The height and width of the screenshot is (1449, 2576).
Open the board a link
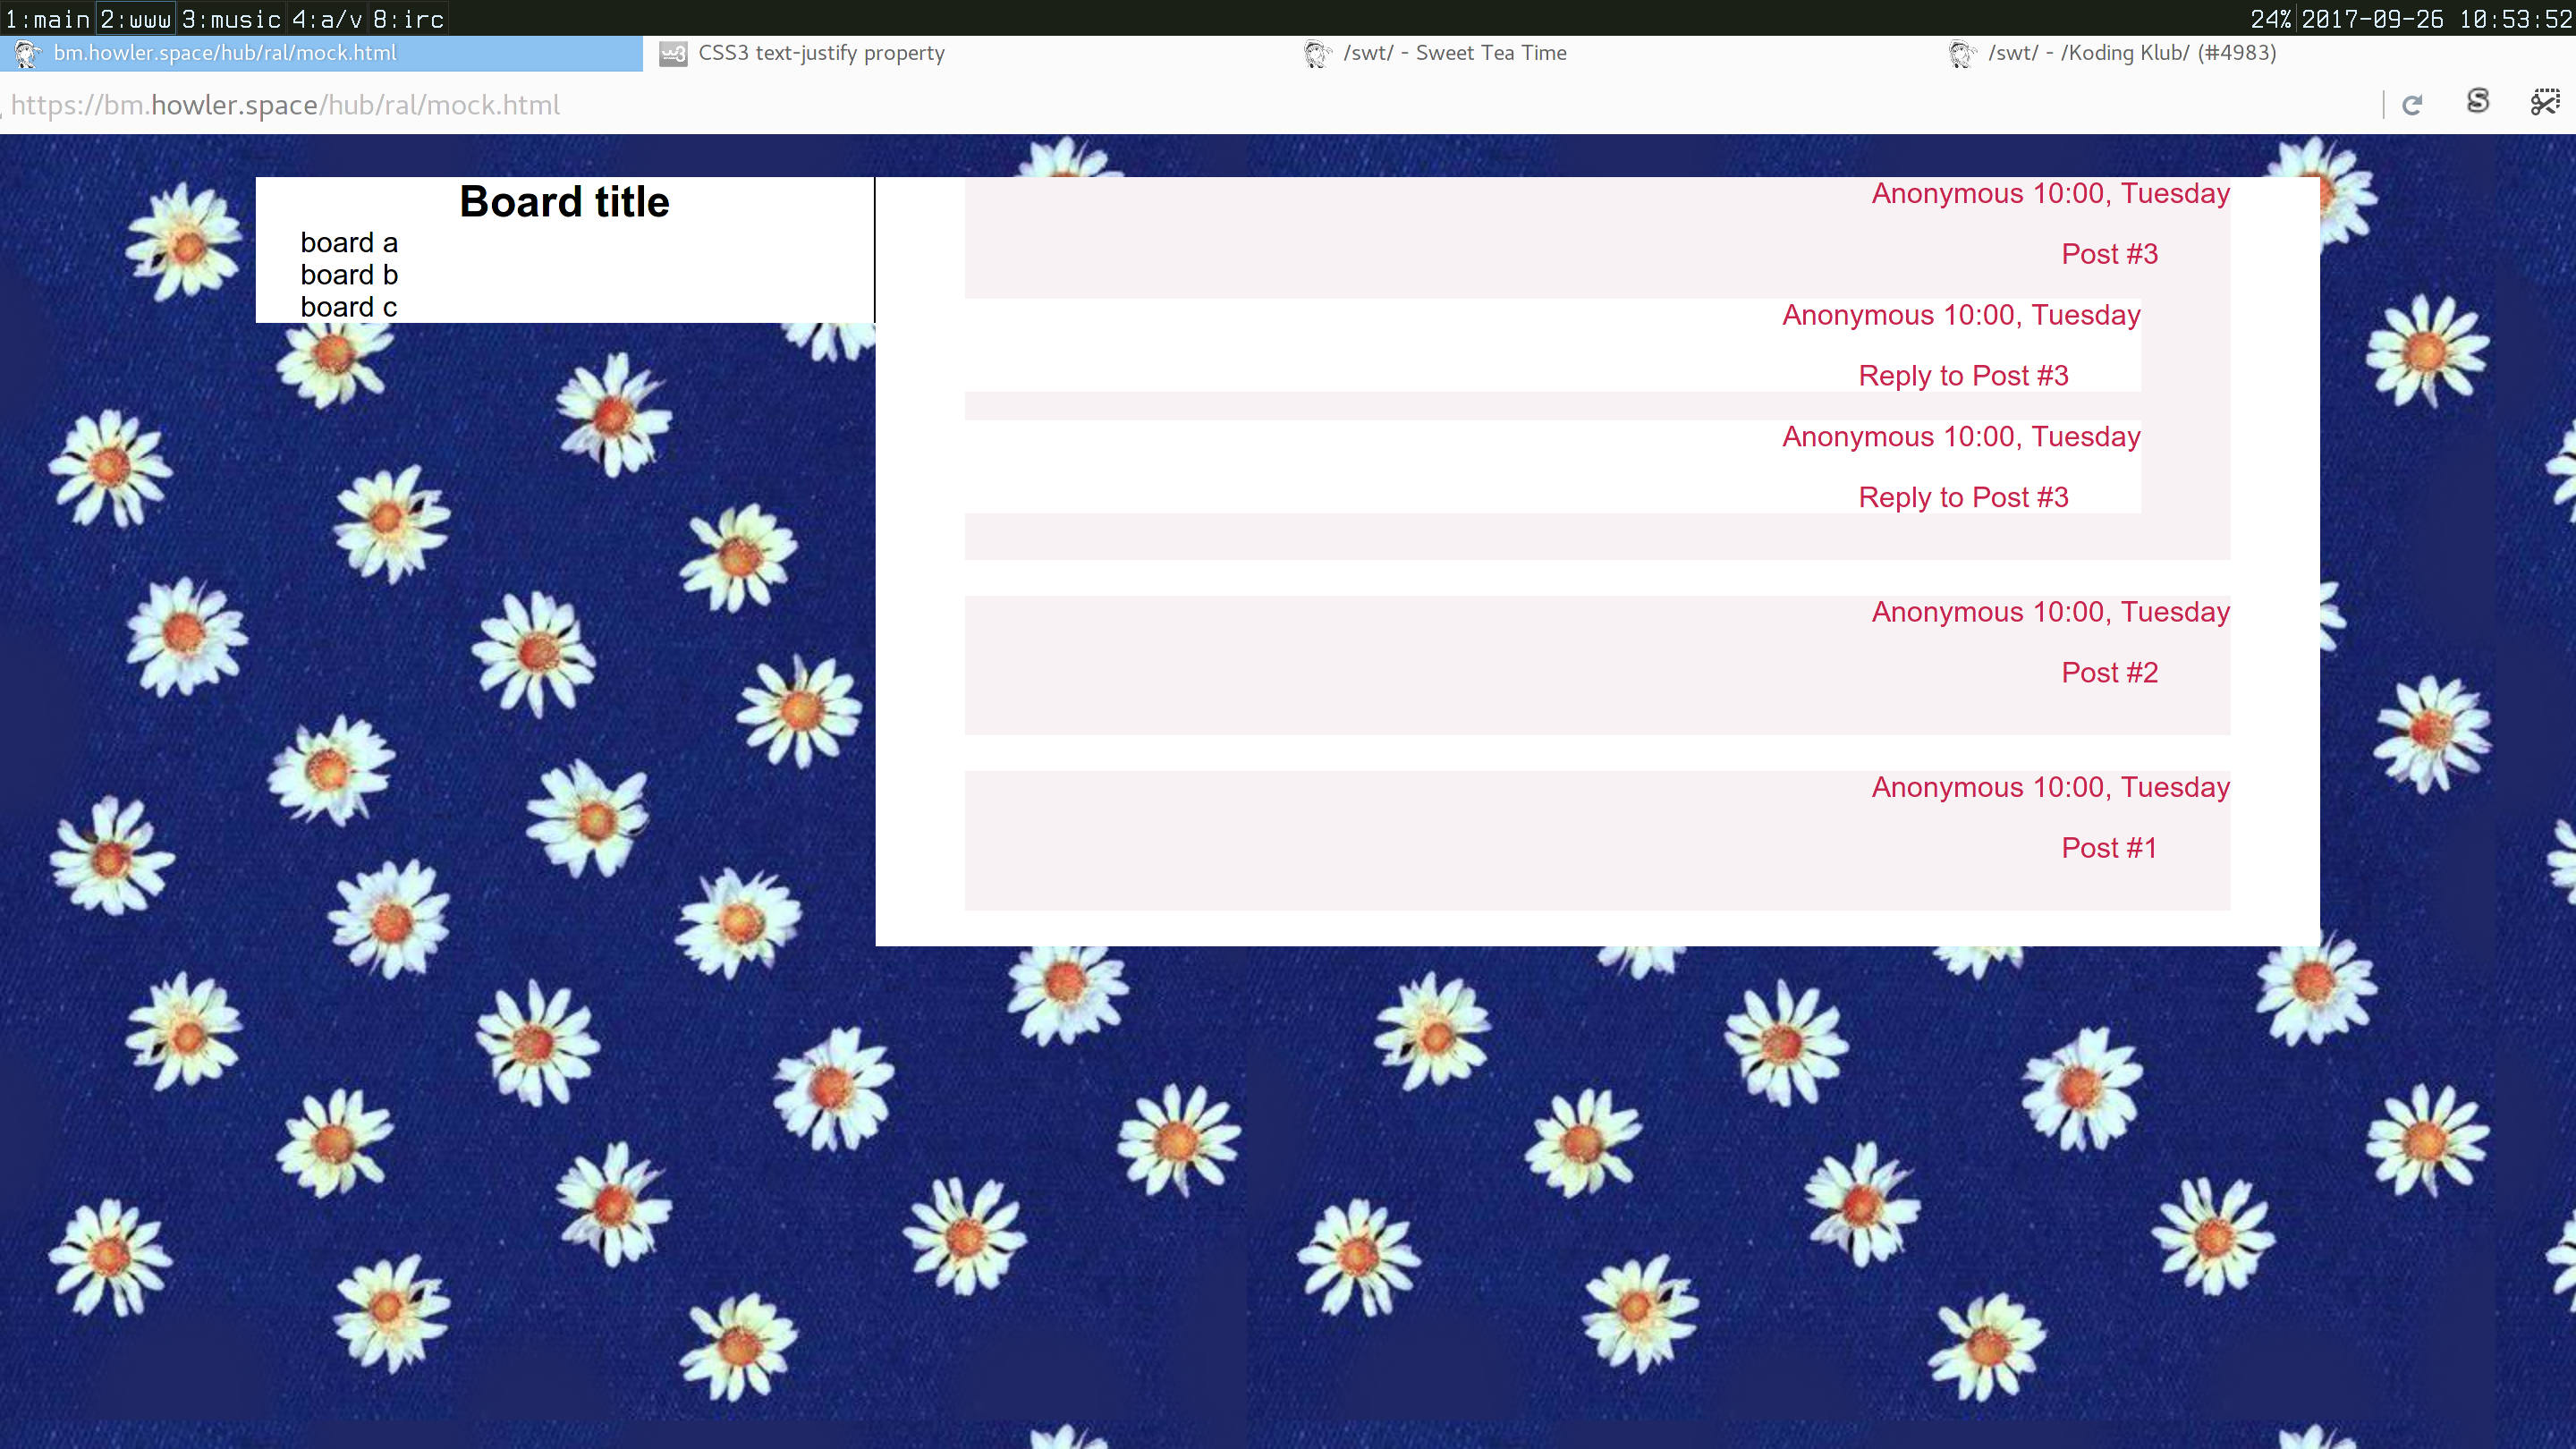(x=349, y=243)
